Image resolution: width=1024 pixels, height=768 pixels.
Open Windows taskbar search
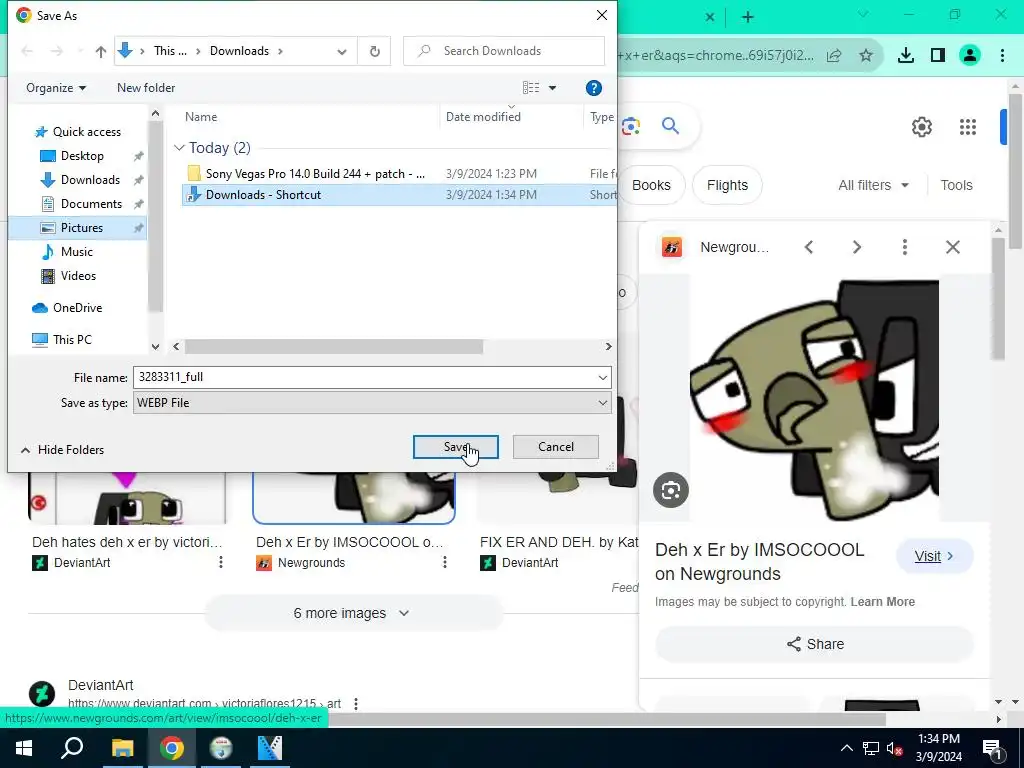pyautogui.click(x=72, y=748)
